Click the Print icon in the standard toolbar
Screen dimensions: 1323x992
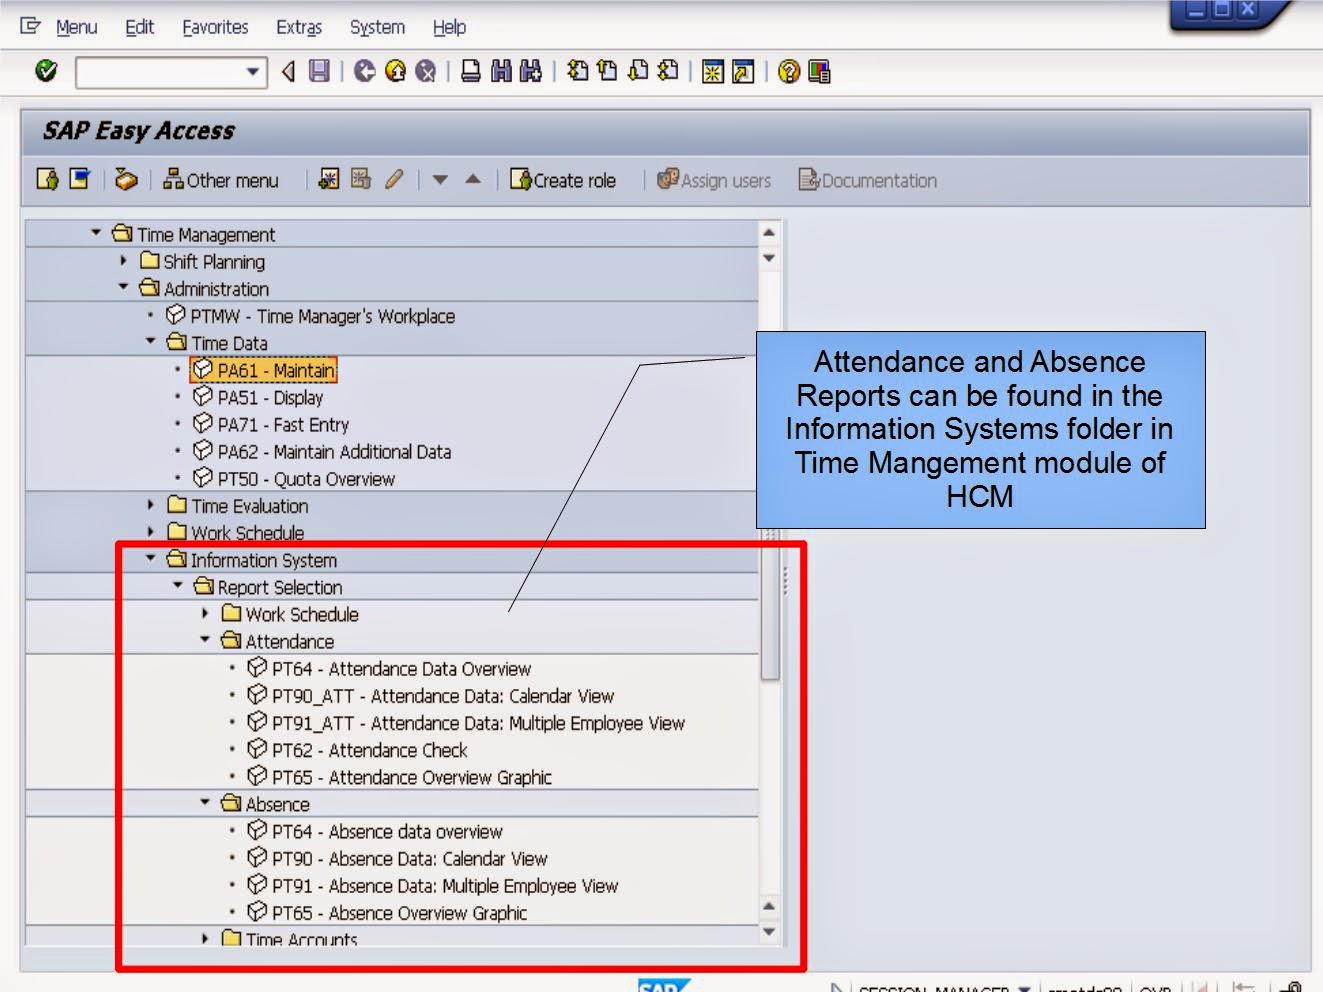tap(468, 70)
